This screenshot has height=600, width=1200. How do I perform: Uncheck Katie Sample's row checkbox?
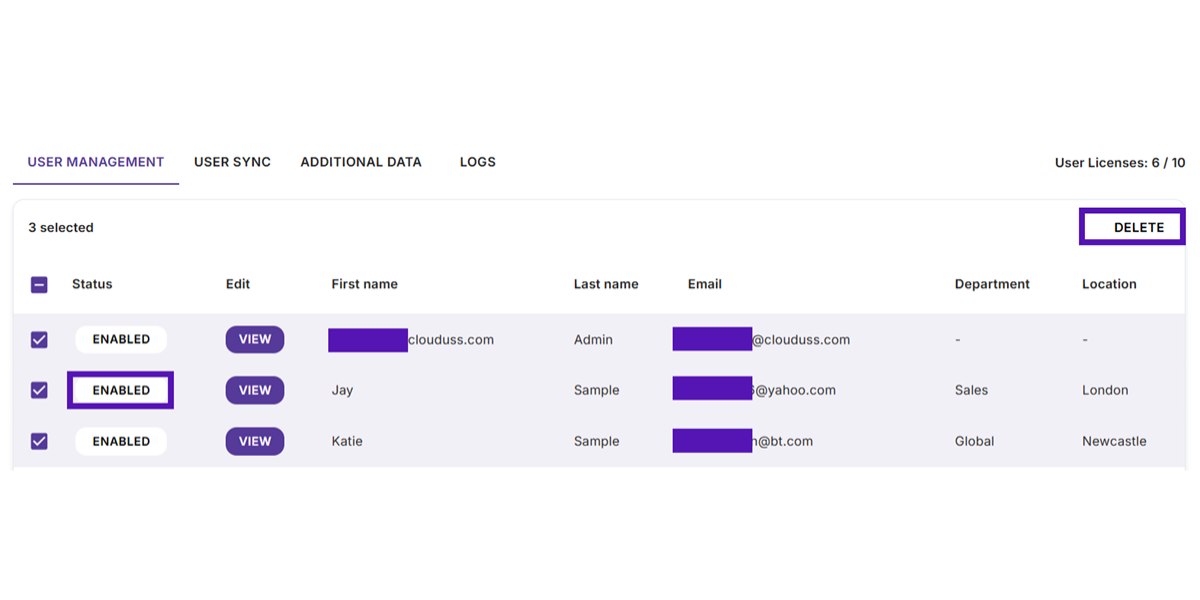[39, 441]
